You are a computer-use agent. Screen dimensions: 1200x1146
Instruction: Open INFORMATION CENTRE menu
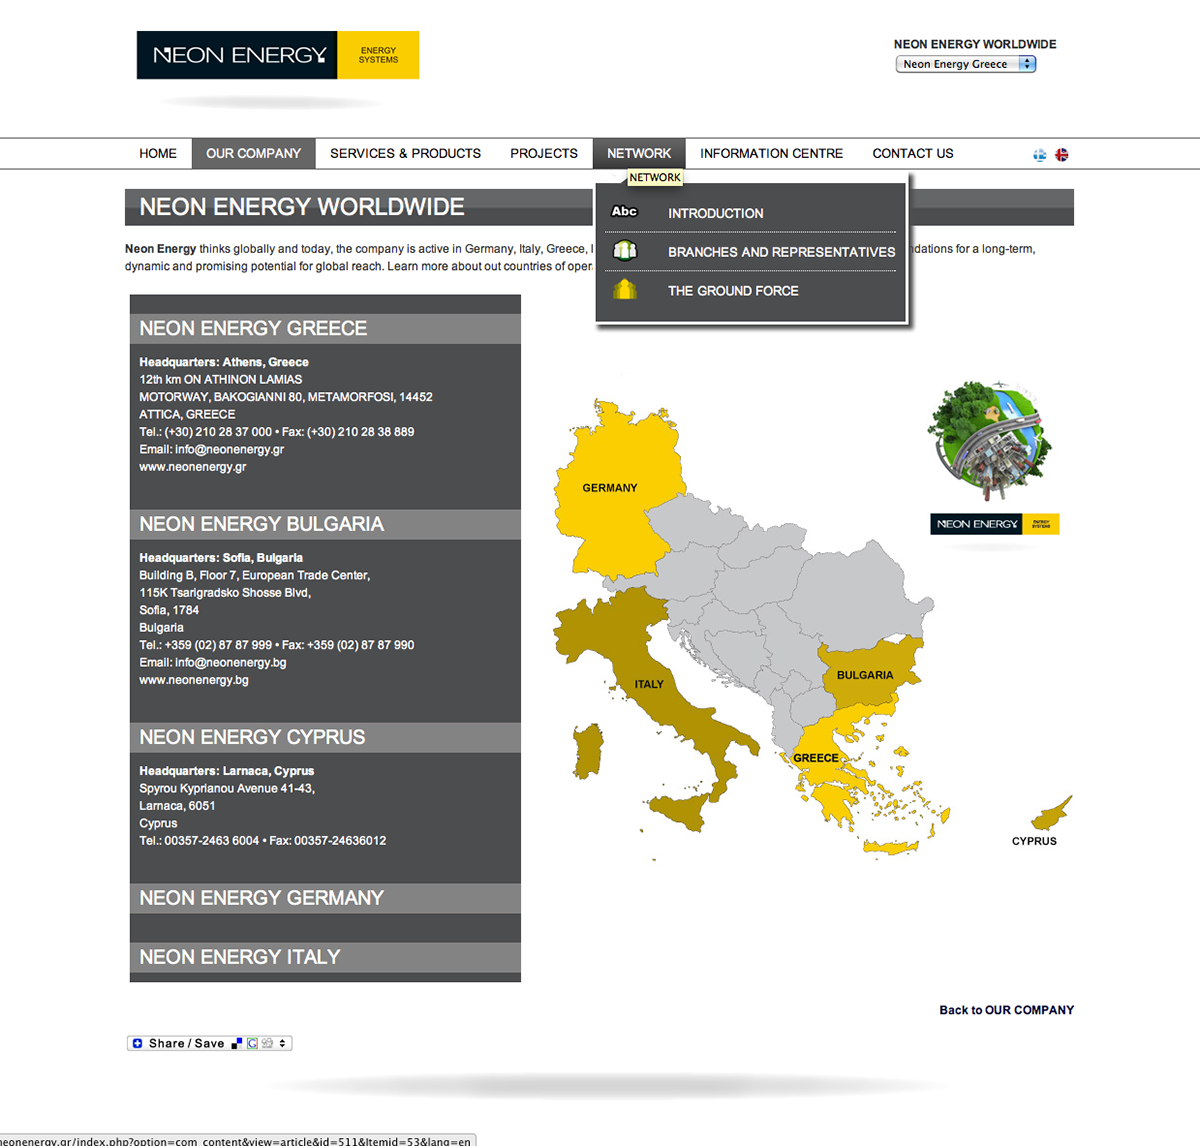point(771,153)
